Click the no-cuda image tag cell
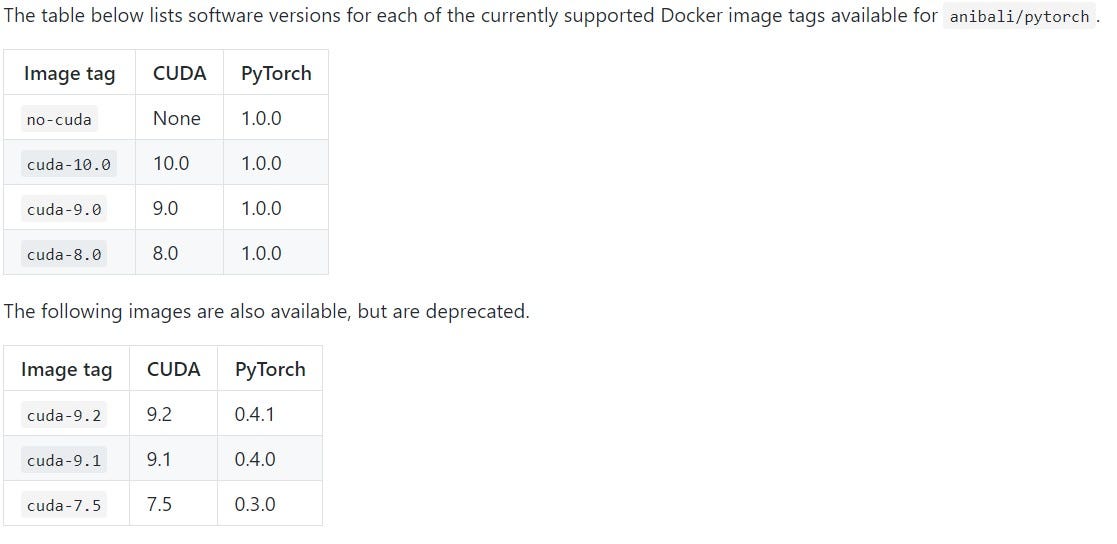The width and height of the screenshot is (1117, 544). click(59, 120)
